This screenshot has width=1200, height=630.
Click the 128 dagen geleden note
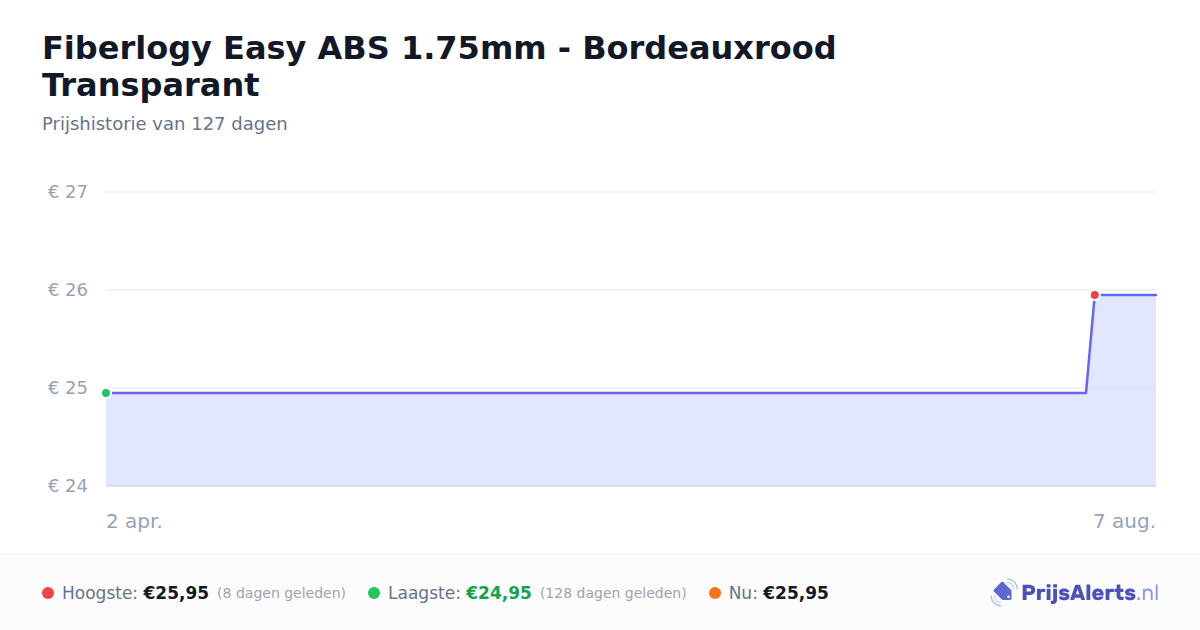pos(613,593)
